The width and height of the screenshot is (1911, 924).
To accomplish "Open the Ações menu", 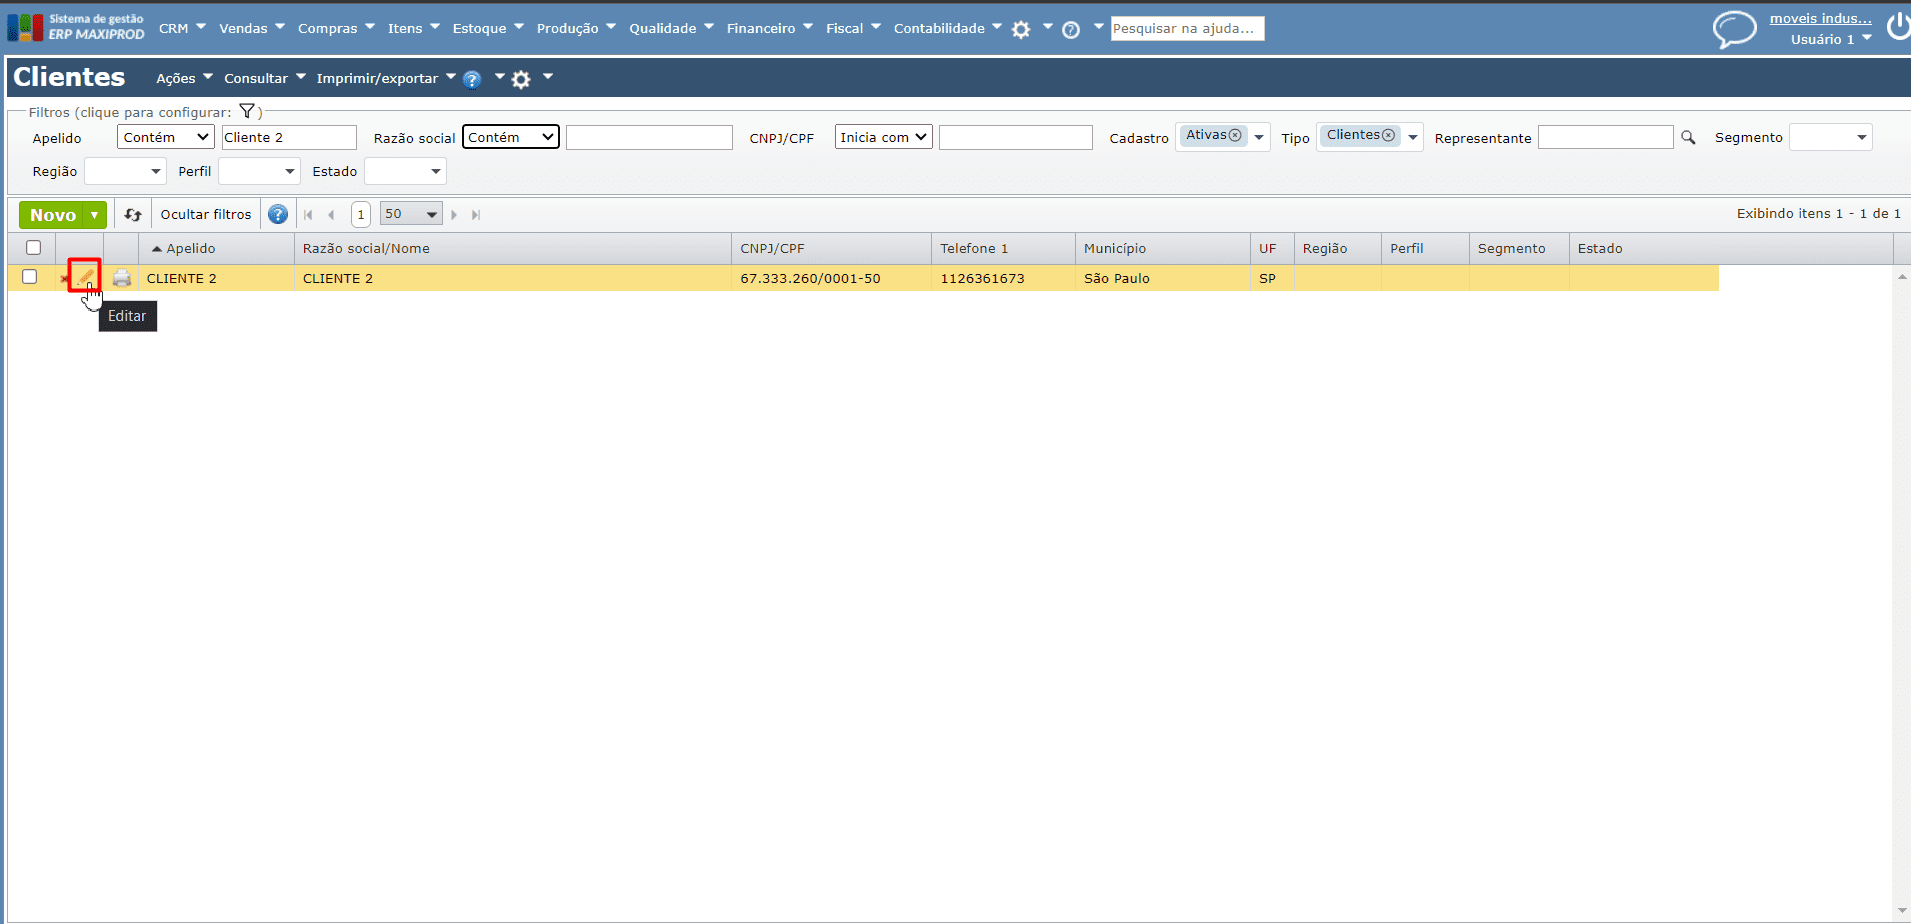I will pyautogui.click(x=184, y=78).
